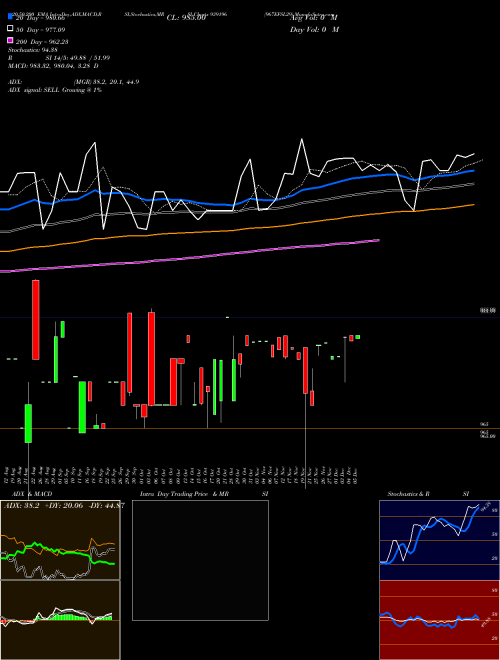
Task: Click the price label at the blue horizontal line
Action: [x=488, y=311]
